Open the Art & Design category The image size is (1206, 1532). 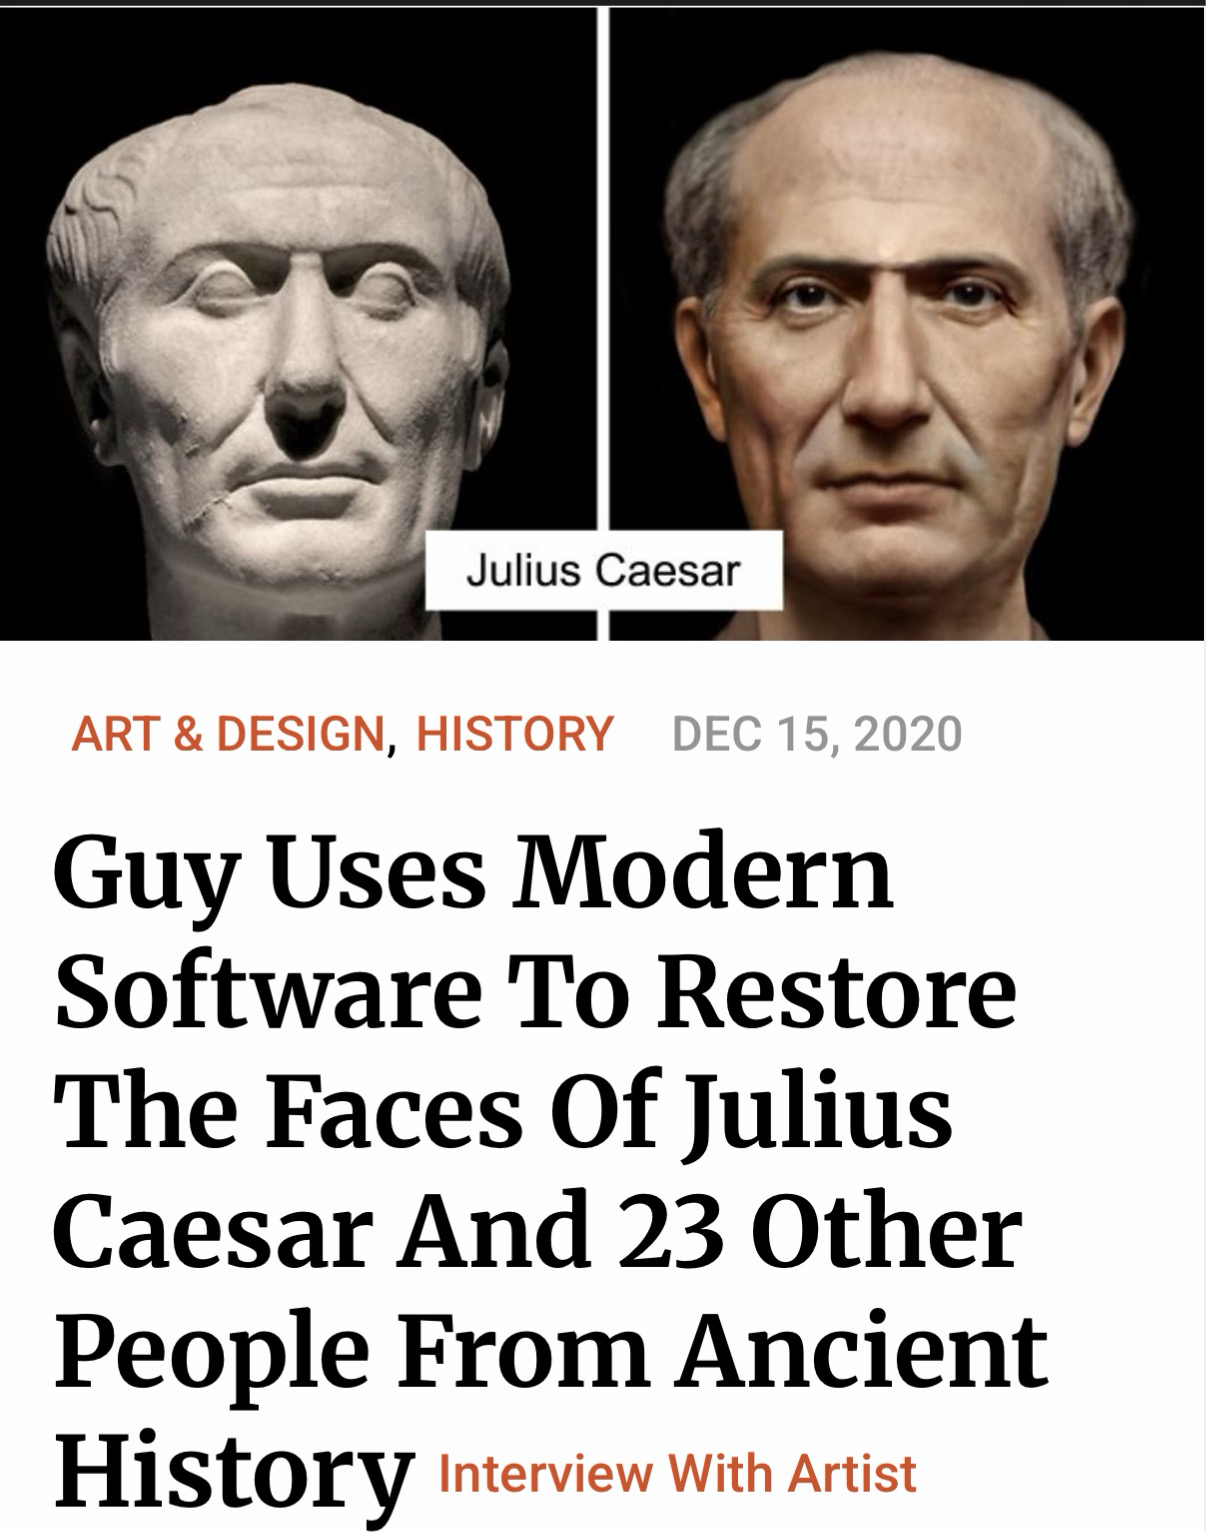click(x=227, y=733)
